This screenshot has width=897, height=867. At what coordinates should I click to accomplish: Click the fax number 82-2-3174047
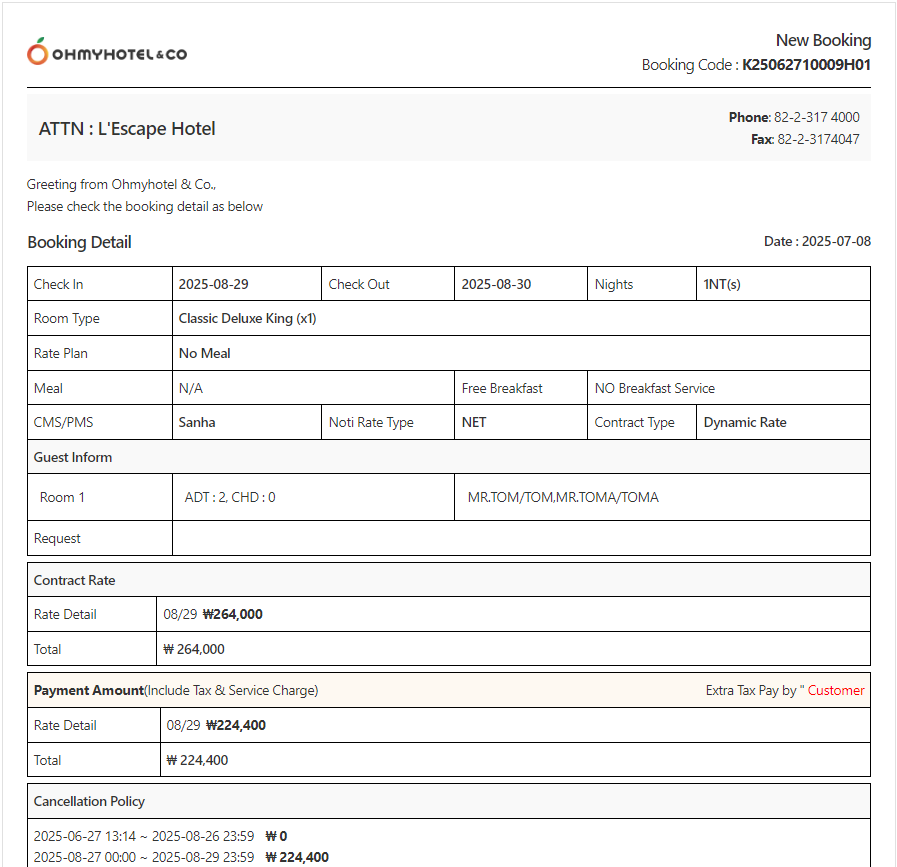coord(818,139)
